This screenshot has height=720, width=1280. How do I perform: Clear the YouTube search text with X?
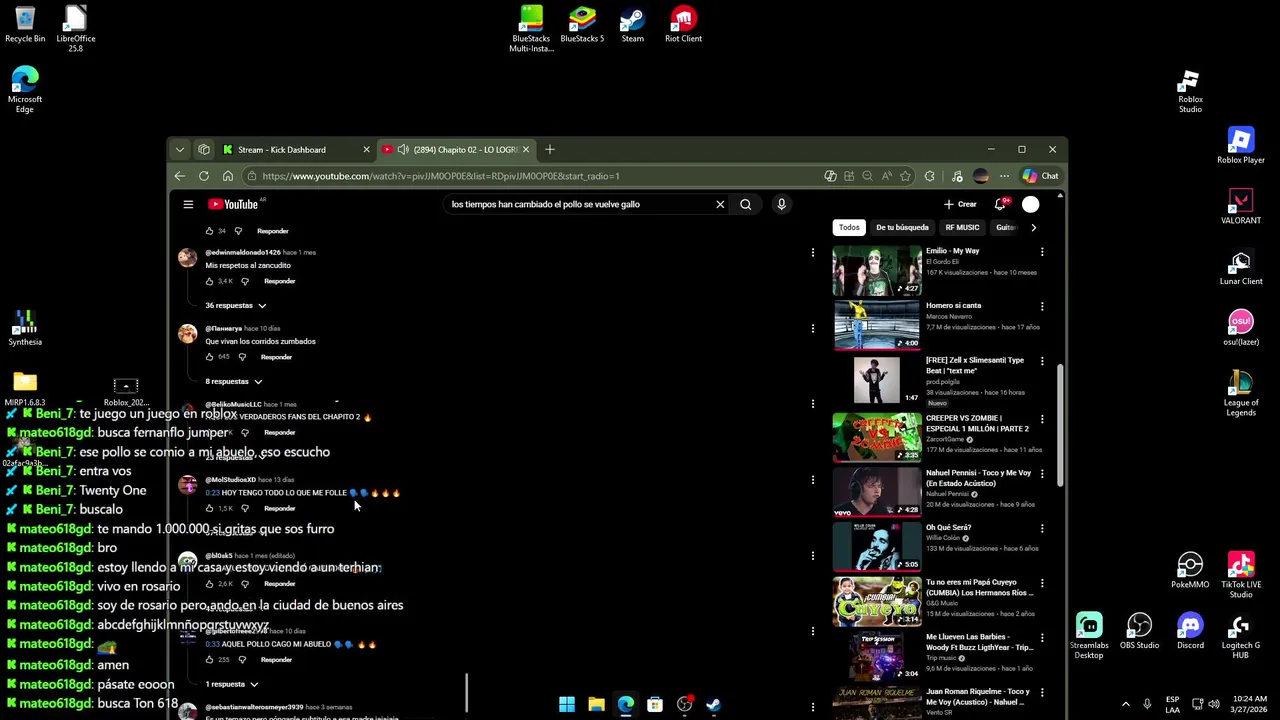coord(720,204)
